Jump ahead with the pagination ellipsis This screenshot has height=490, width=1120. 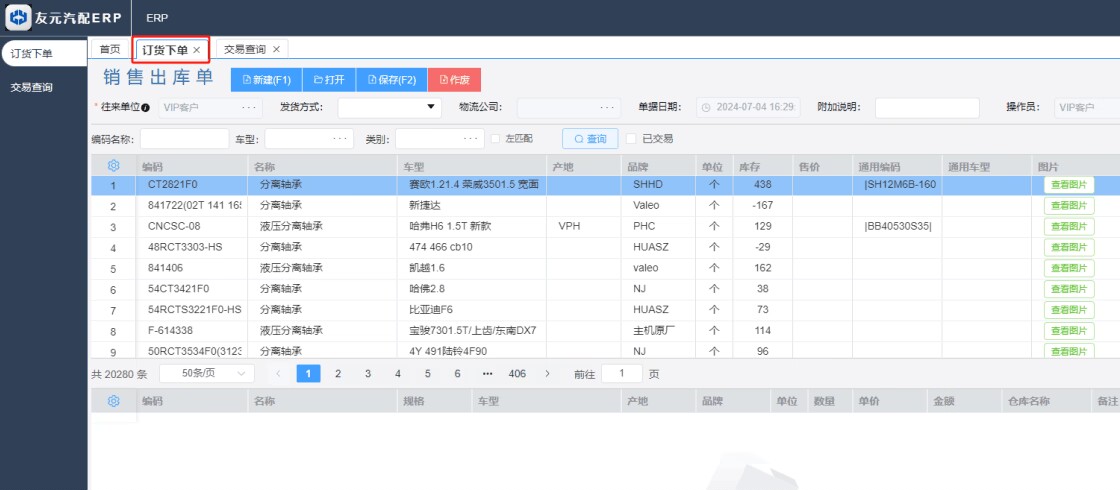(488, 374)
